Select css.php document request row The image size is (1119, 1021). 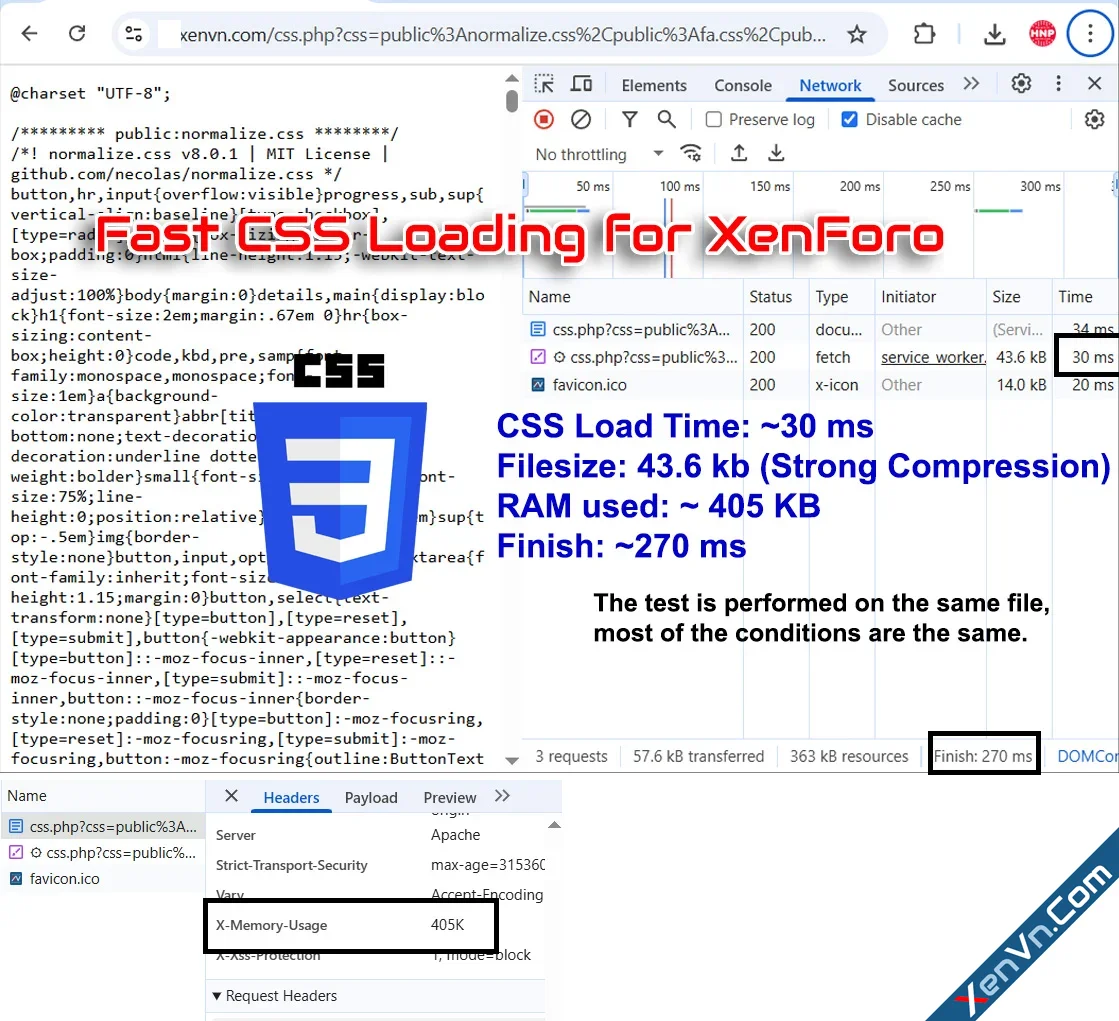[x=821, y=330]
